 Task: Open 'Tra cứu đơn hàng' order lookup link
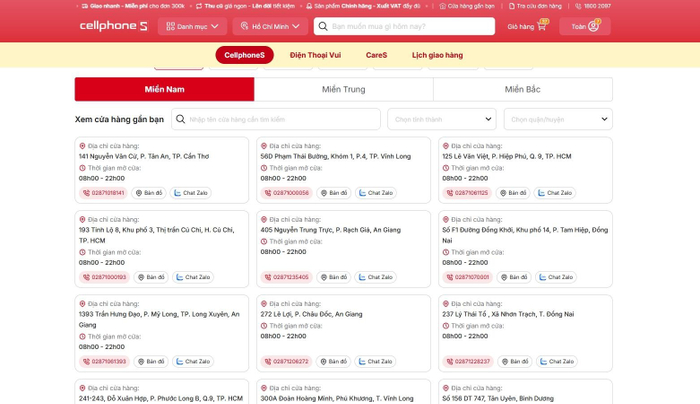[535, 6]
